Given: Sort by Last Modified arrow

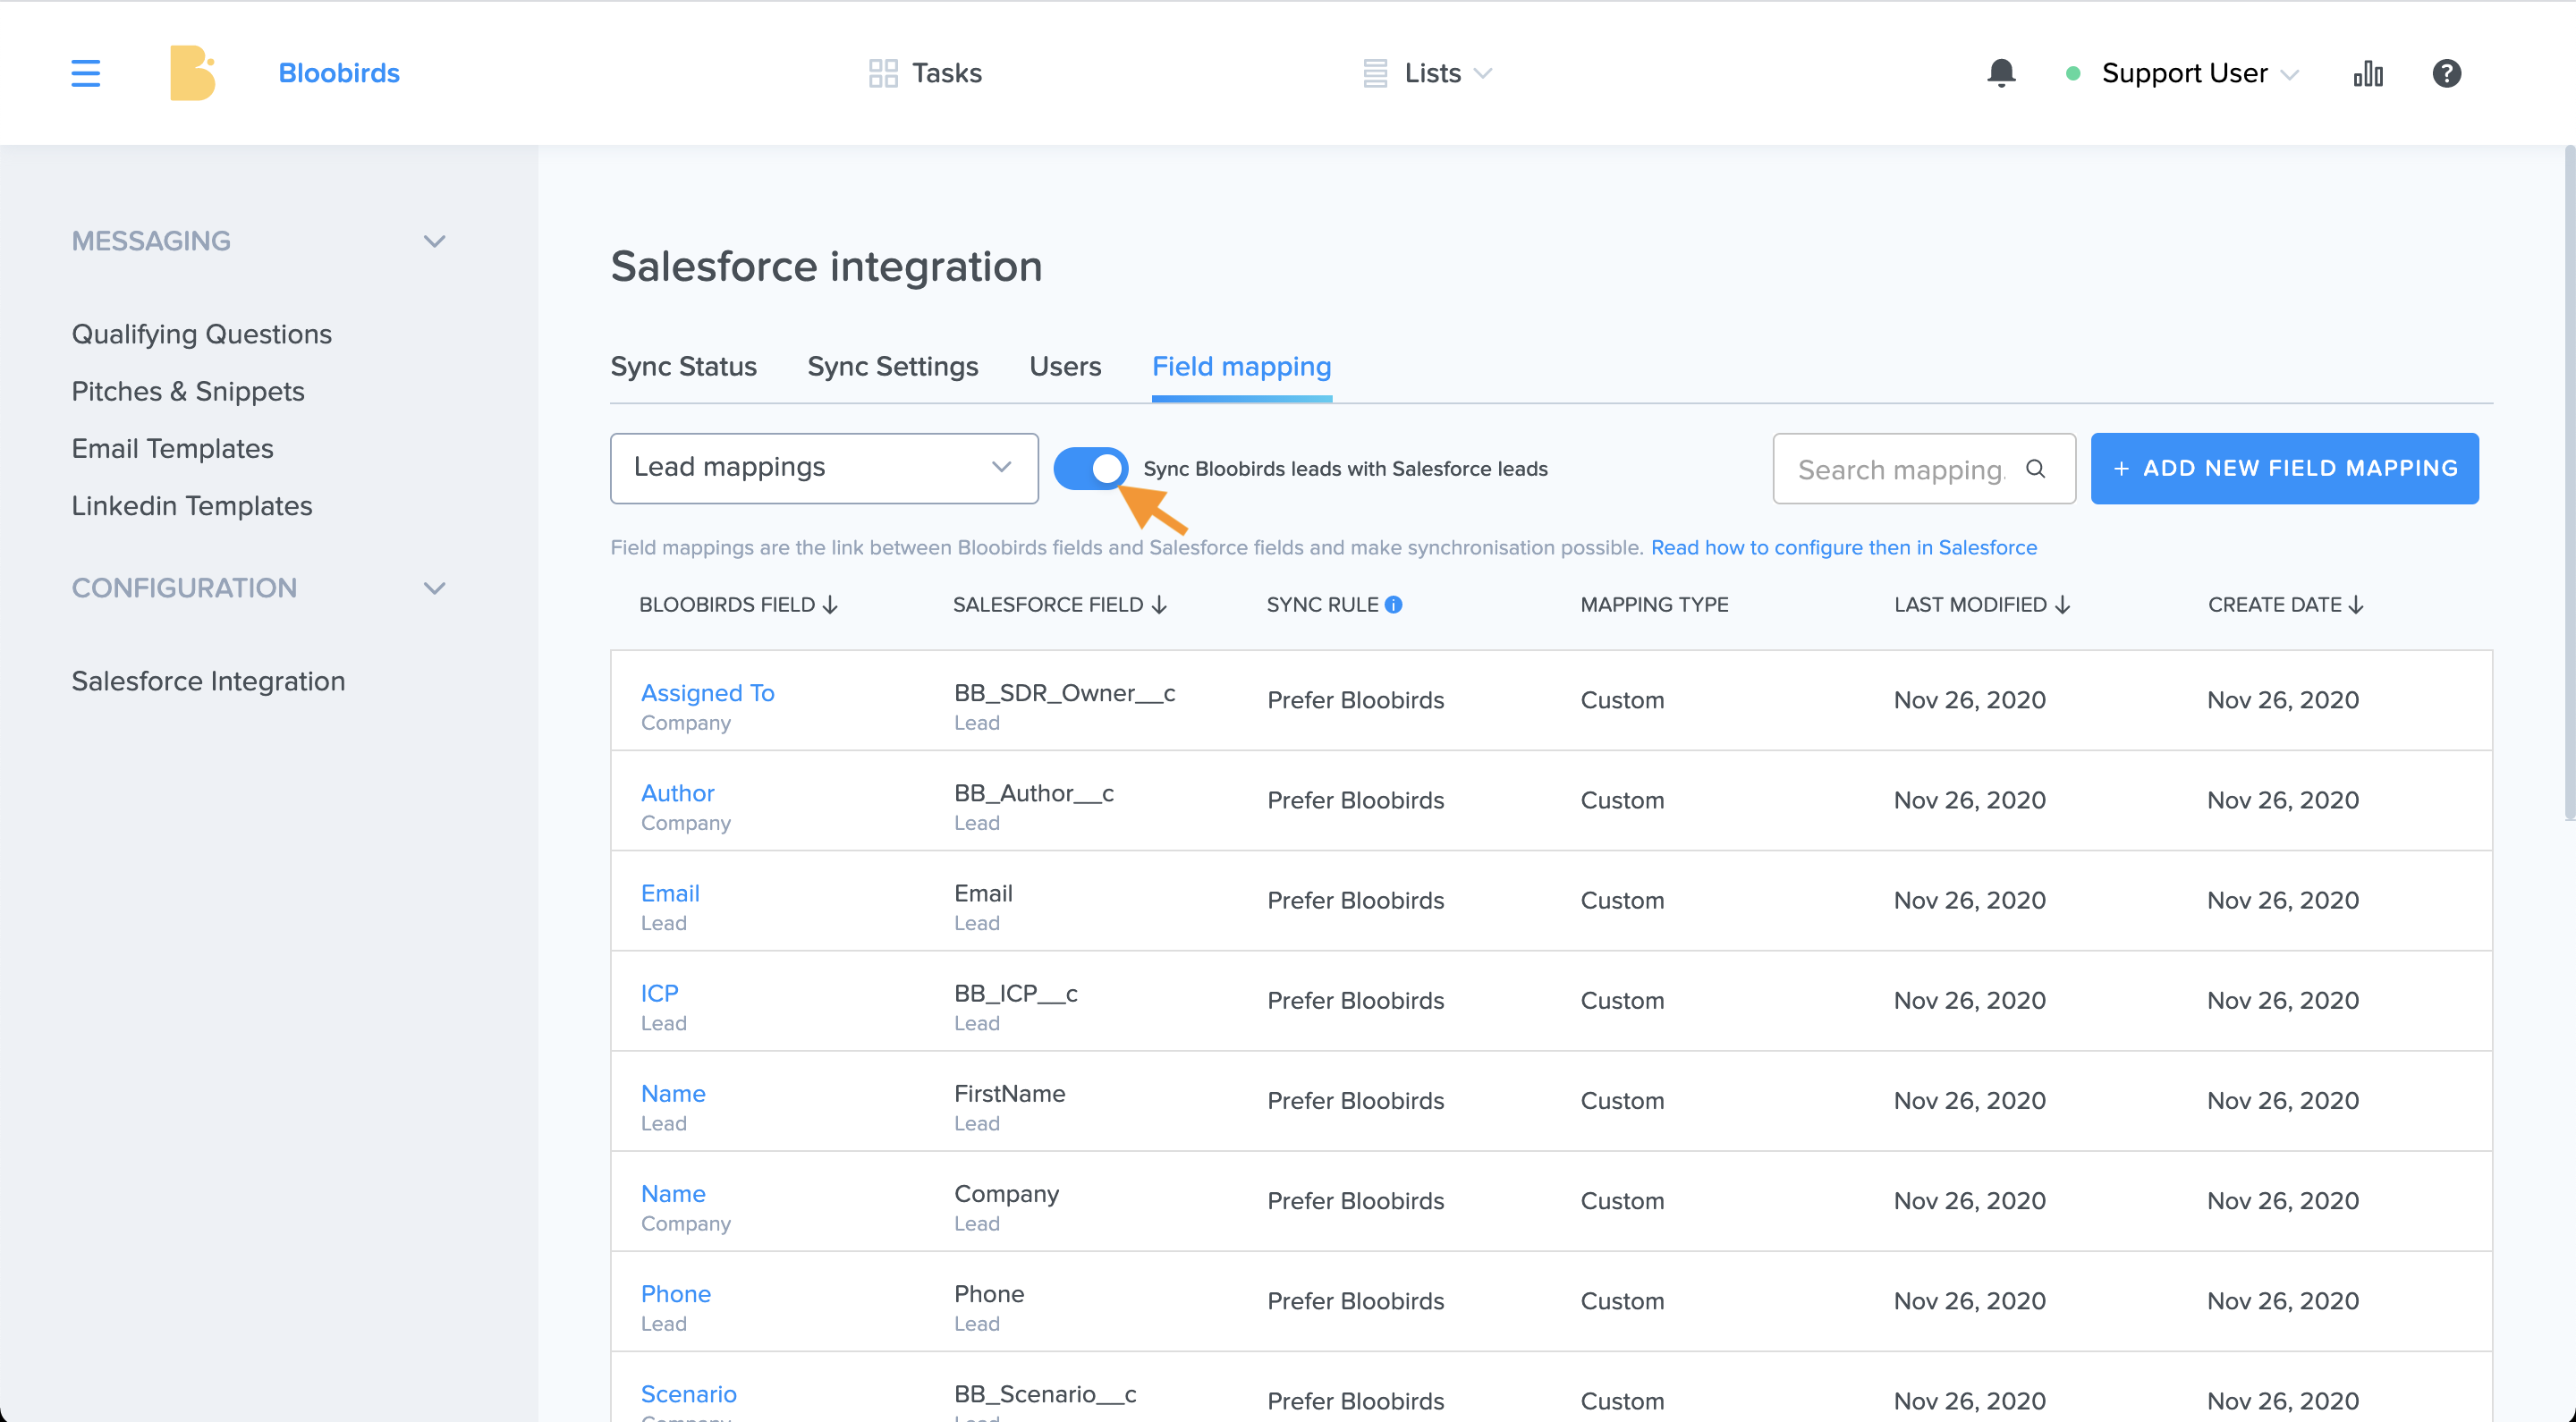Looking at the screenshot, I should [2062, 605].
